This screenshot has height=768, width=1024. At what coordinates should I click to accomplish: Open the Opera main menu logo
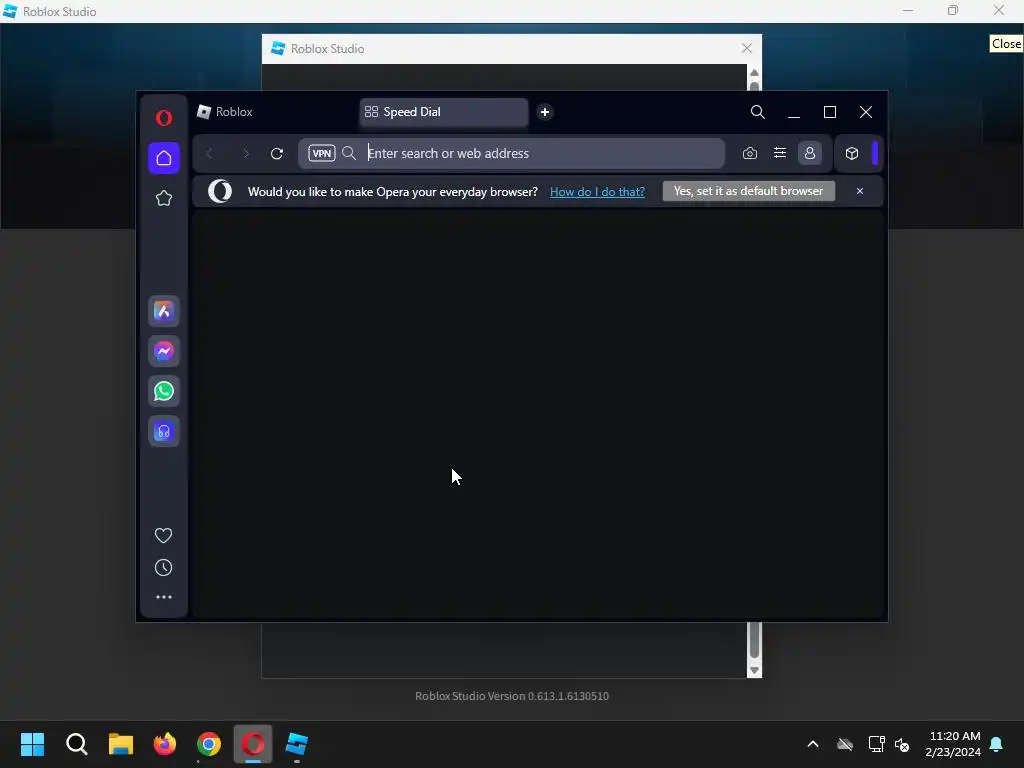click(x=164, y=118)
